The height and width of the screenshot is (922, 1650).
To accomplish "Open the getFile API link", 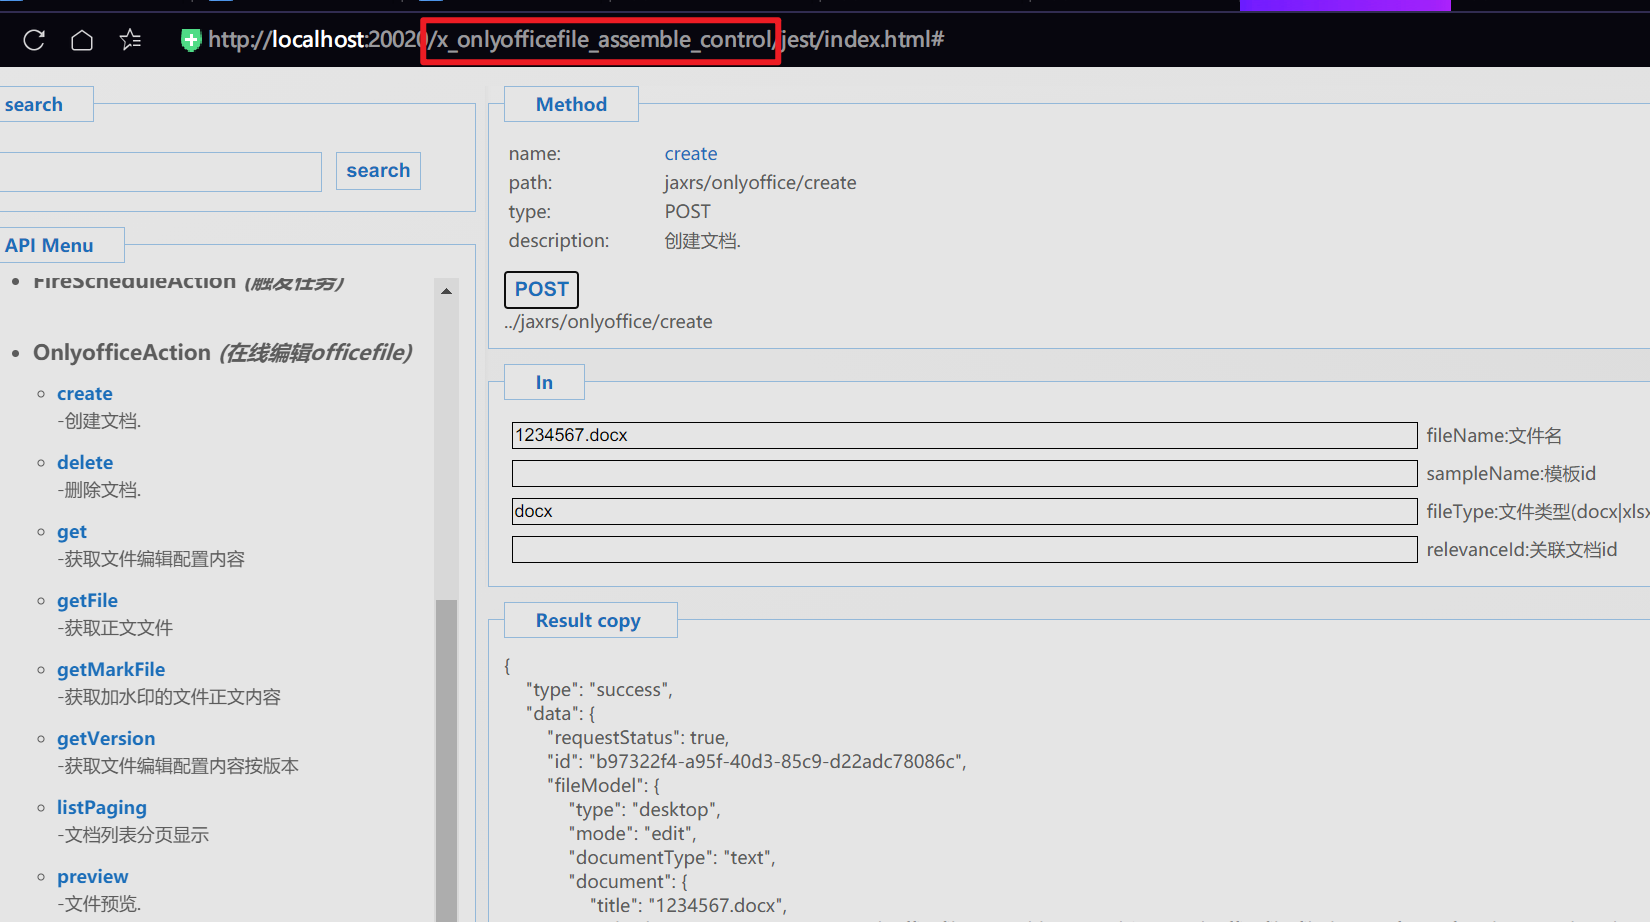I will 87,600.
